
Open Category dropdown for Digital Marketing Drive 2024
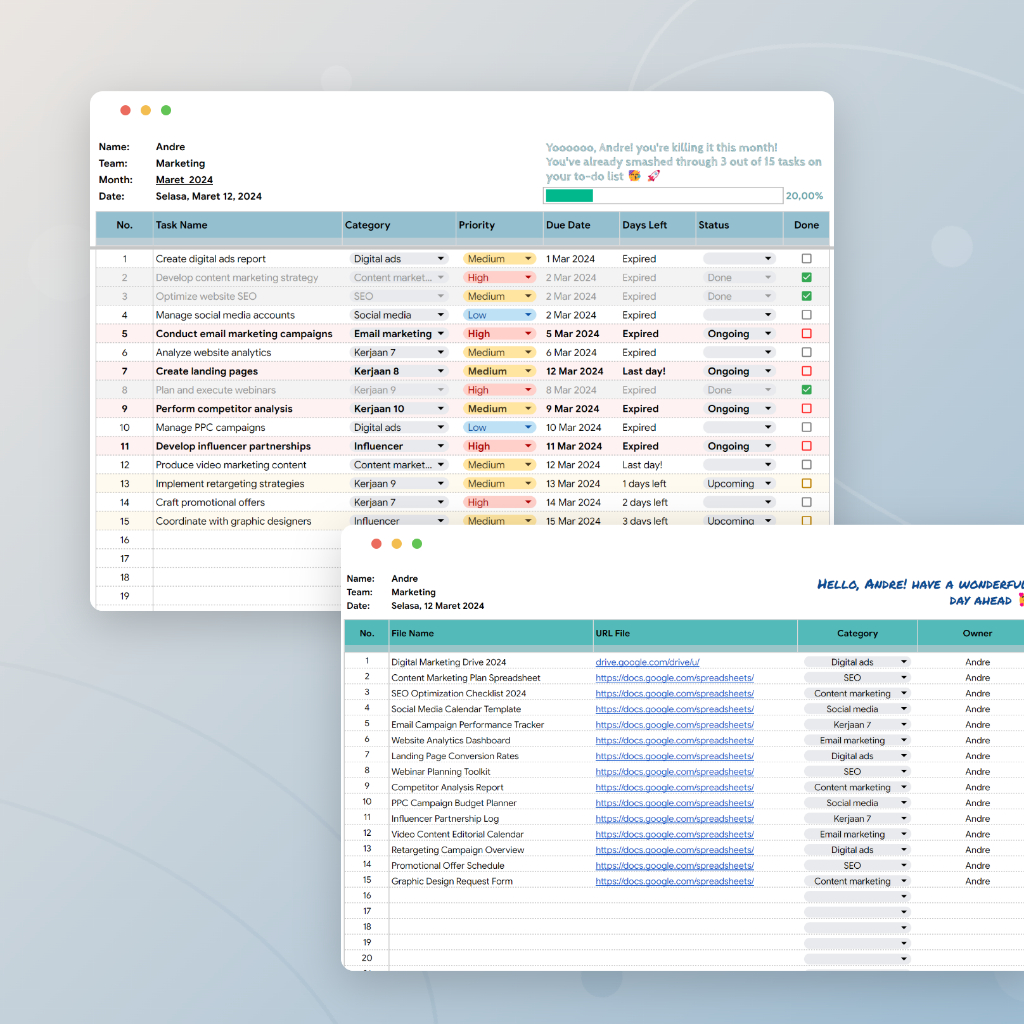[904, 661]
